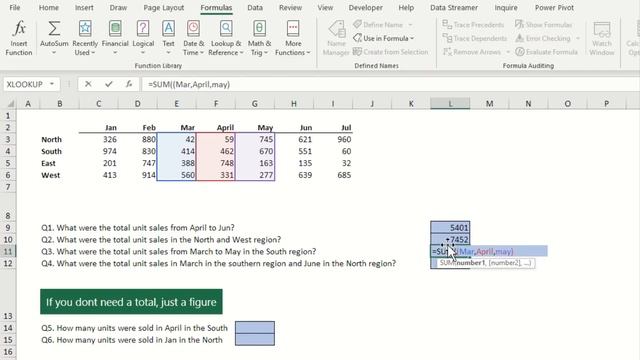
Task: Expand the Text functions dropdown arrow
Action: coord(168,53)
